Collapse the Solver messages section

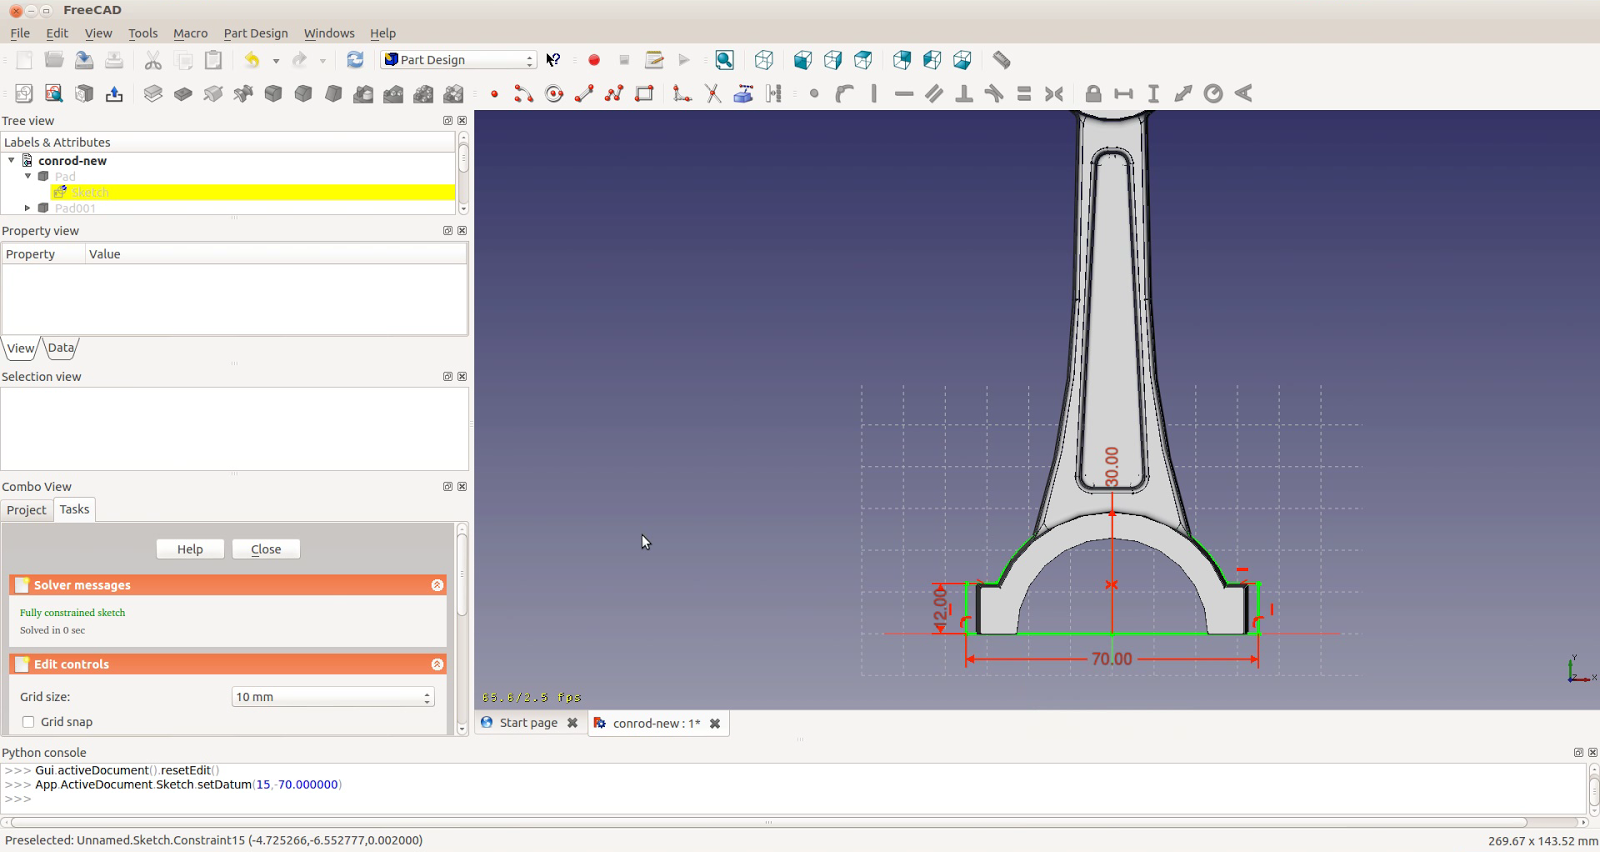(x=437, y=585)
